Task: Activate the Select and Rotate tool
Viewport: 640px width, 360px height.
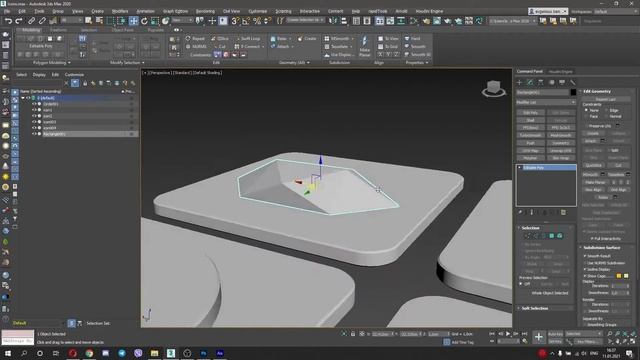Action: coord(144,21)
